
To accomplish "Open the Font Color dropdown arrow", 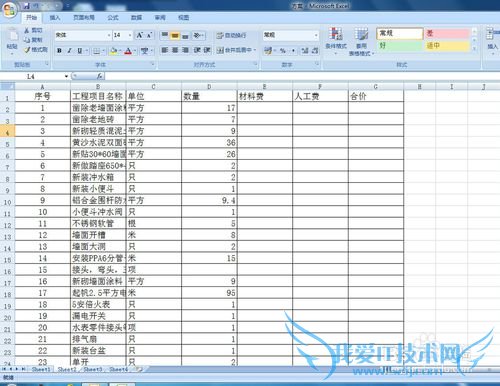I will click(x=135, y=51).
